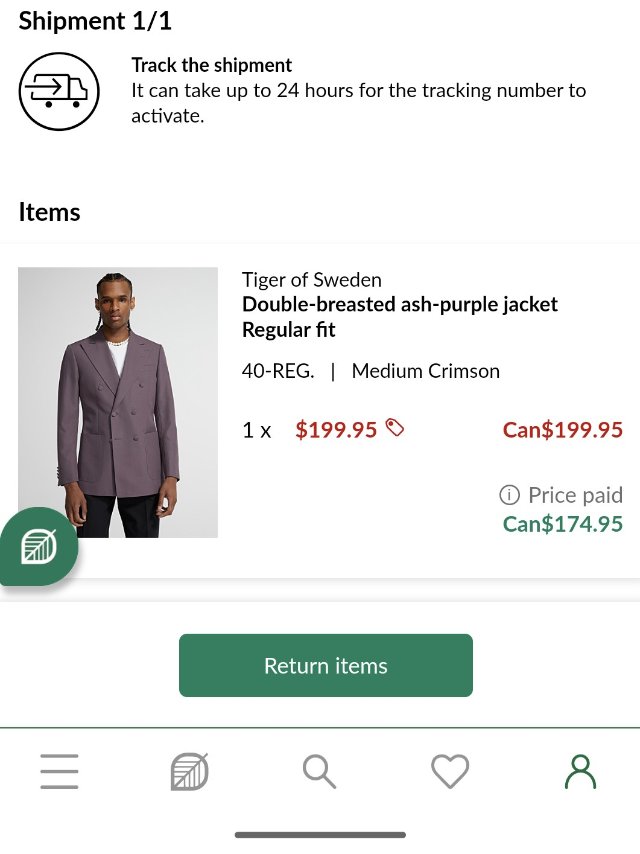Viewport: 640px width, 854px height.
Task: Open the account profile icon
Action: (x=580, y=772)
